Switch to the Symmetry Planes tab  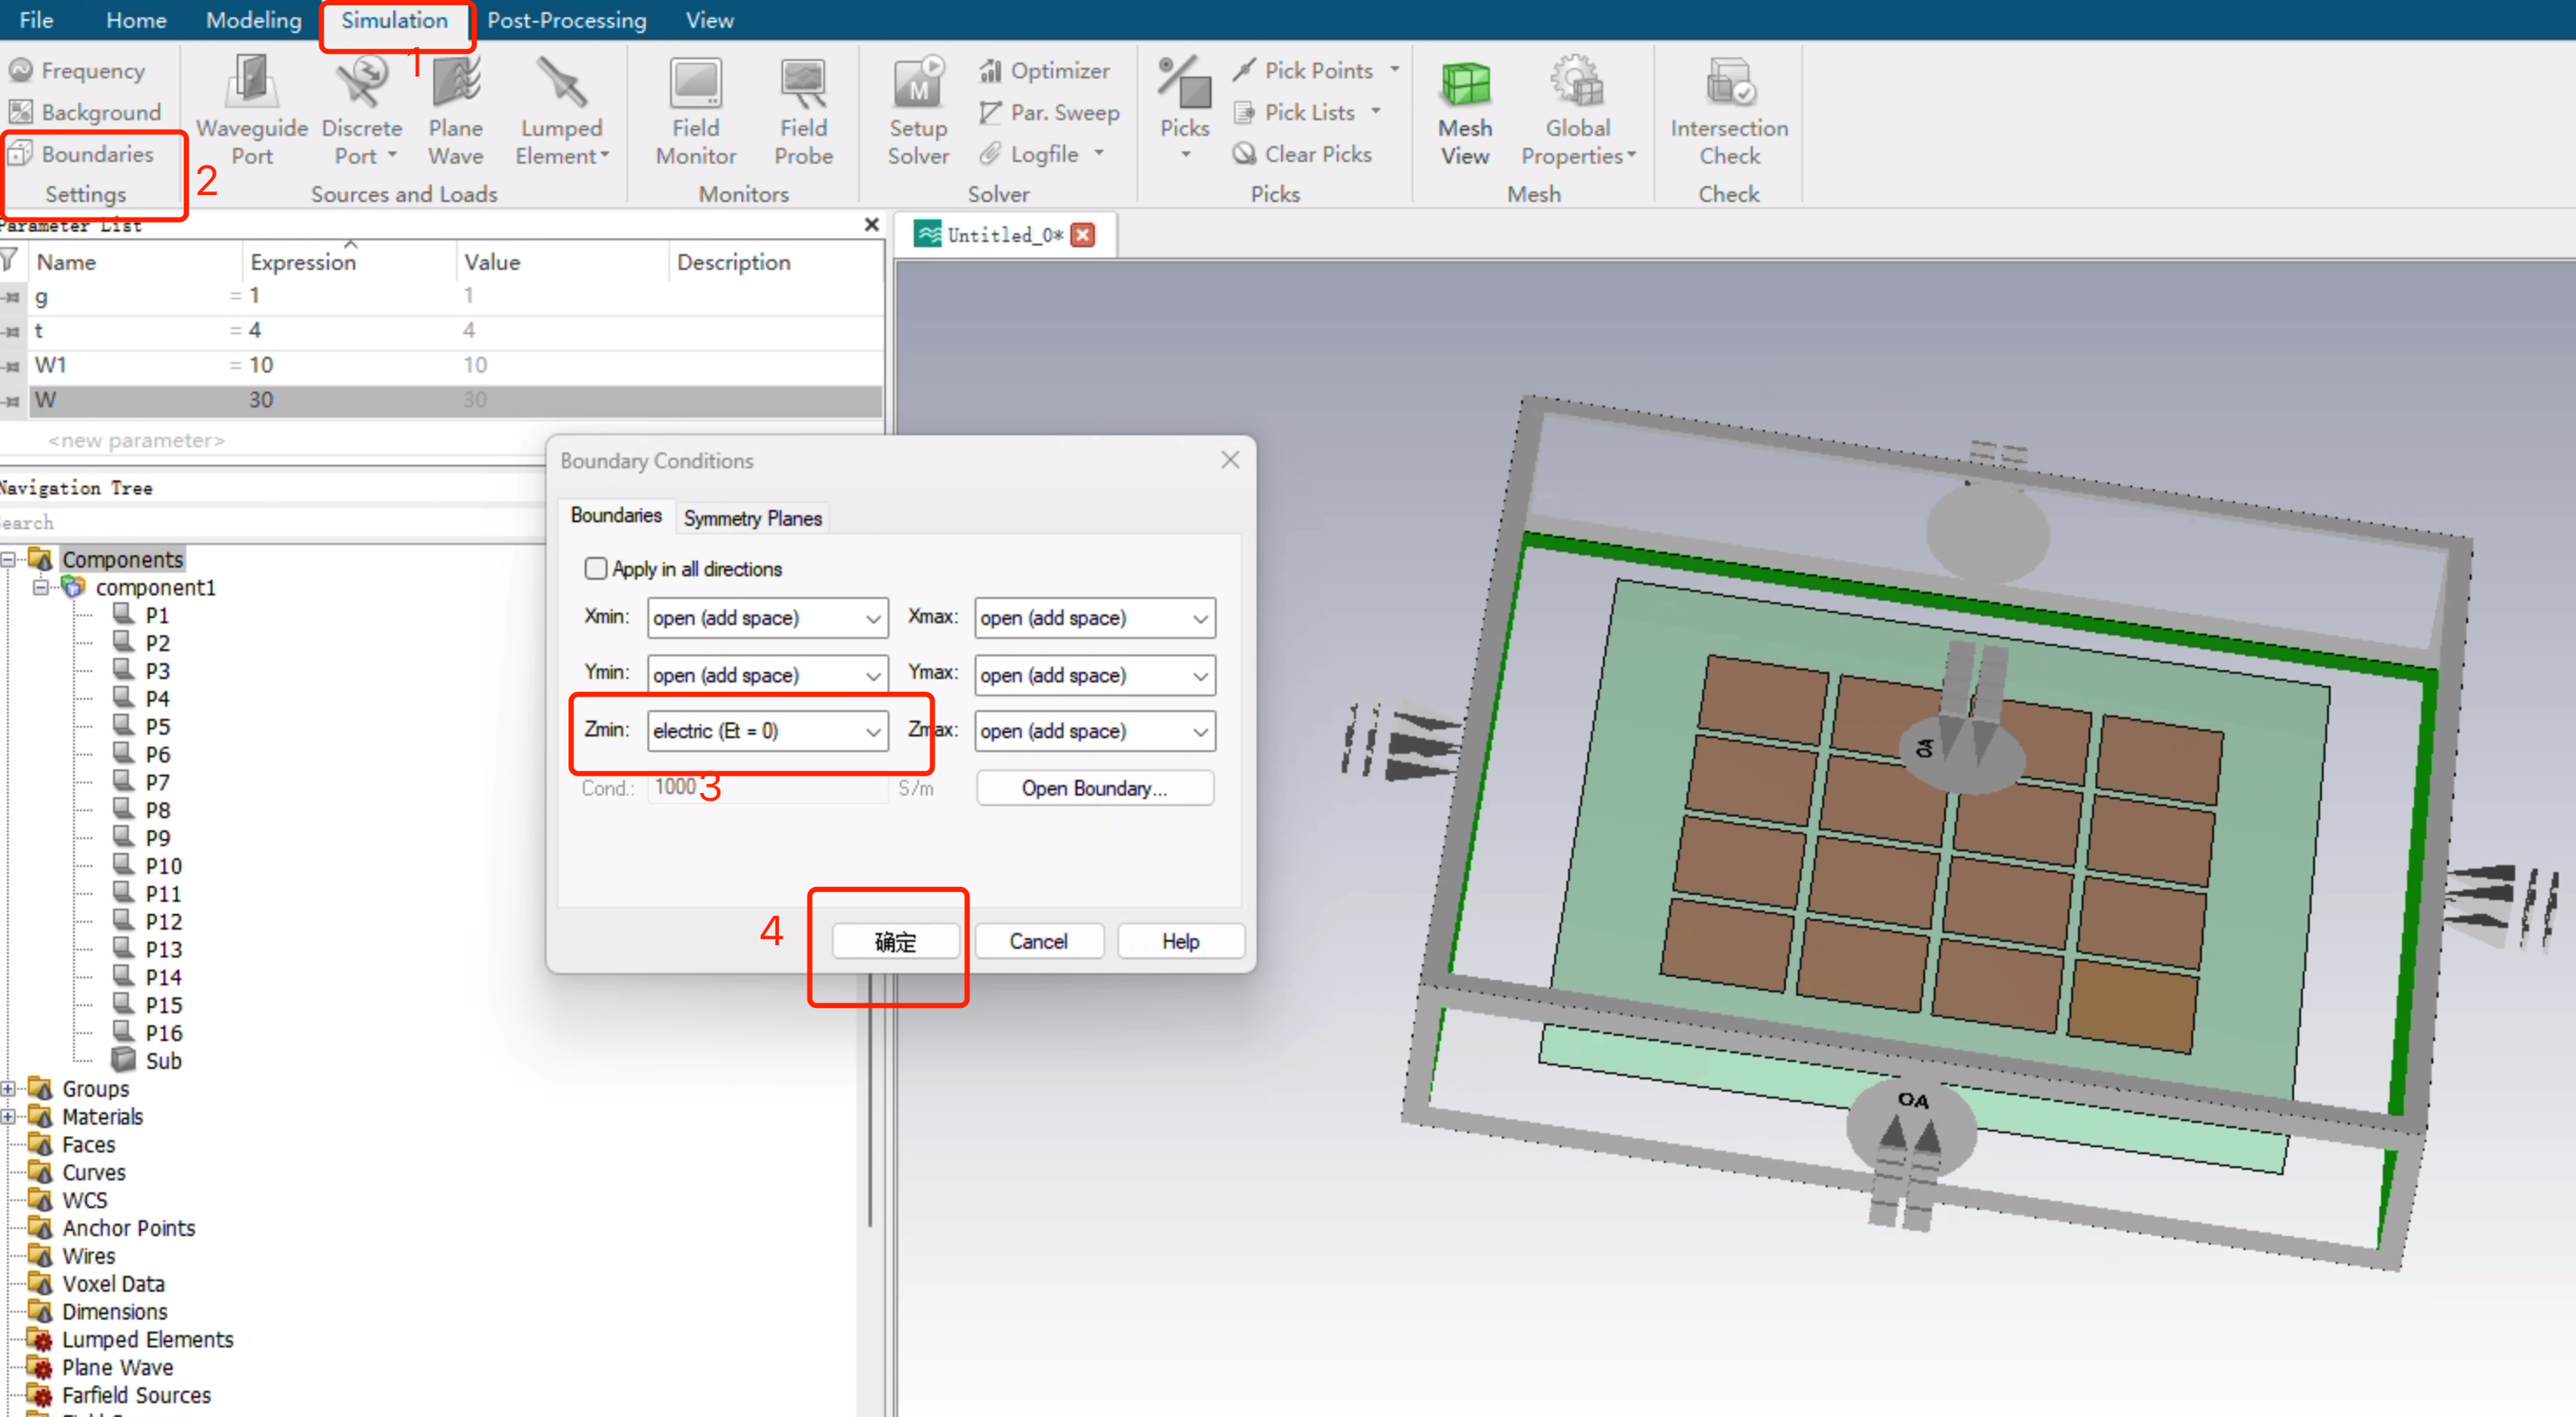tap(752, 517)
